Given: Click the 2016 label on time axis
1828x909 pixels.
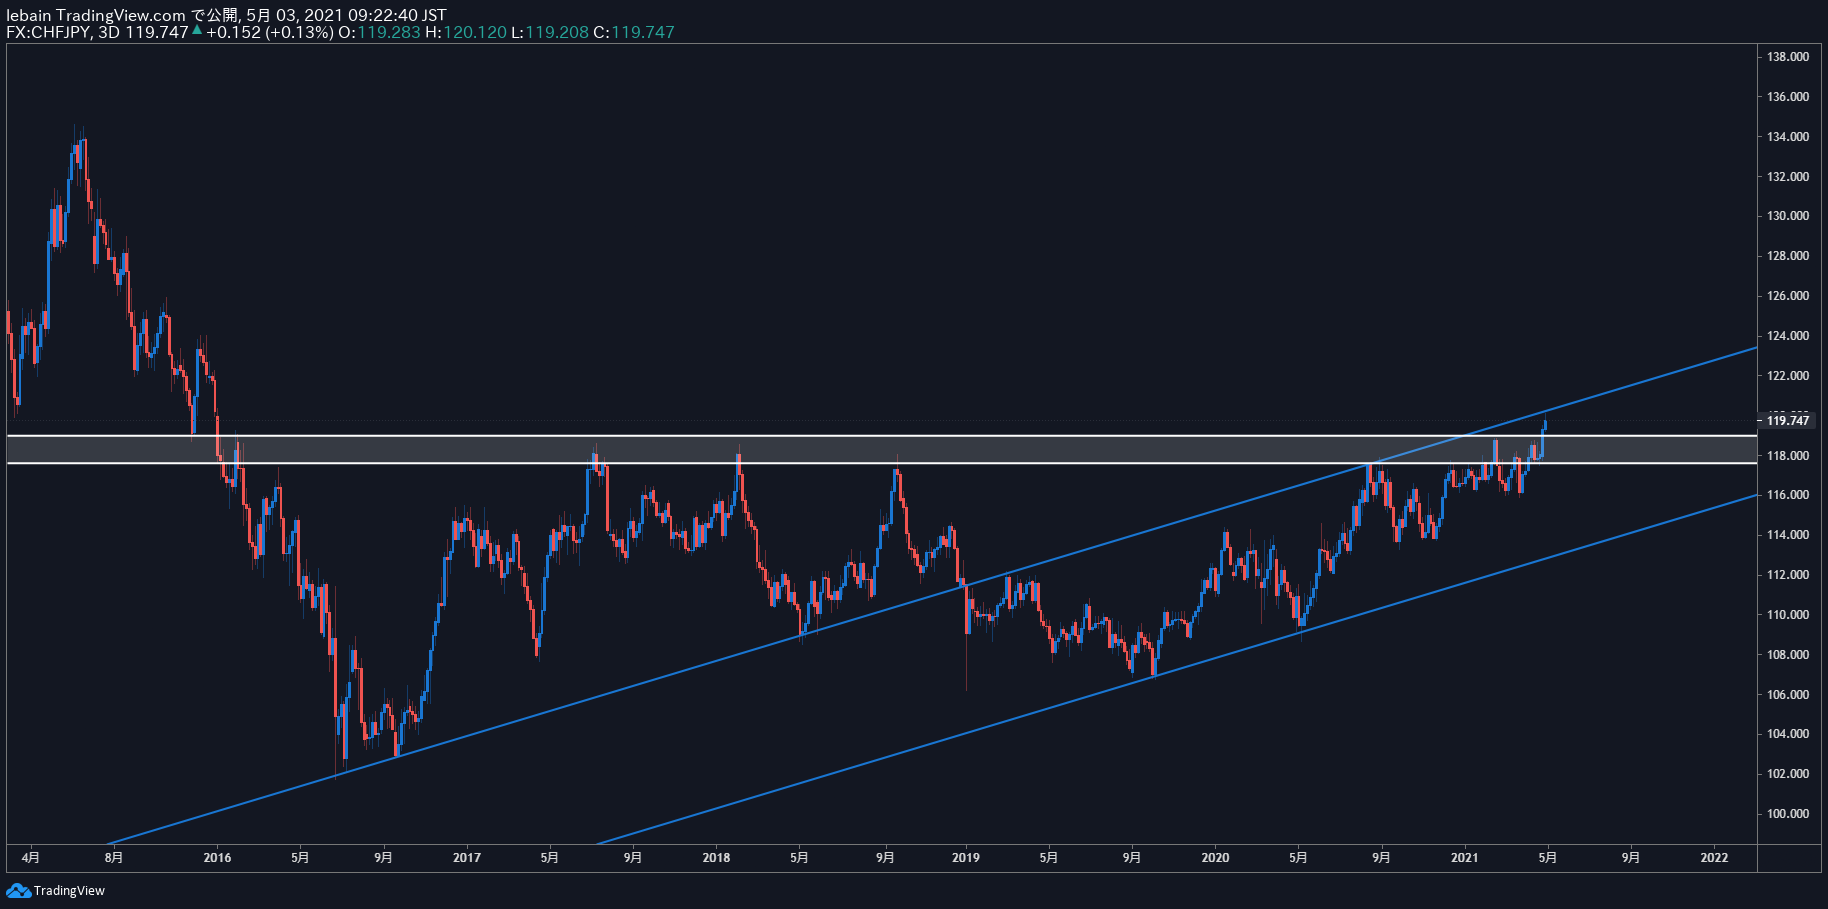Looking at the screenshot, I should (x=217, y=857).
